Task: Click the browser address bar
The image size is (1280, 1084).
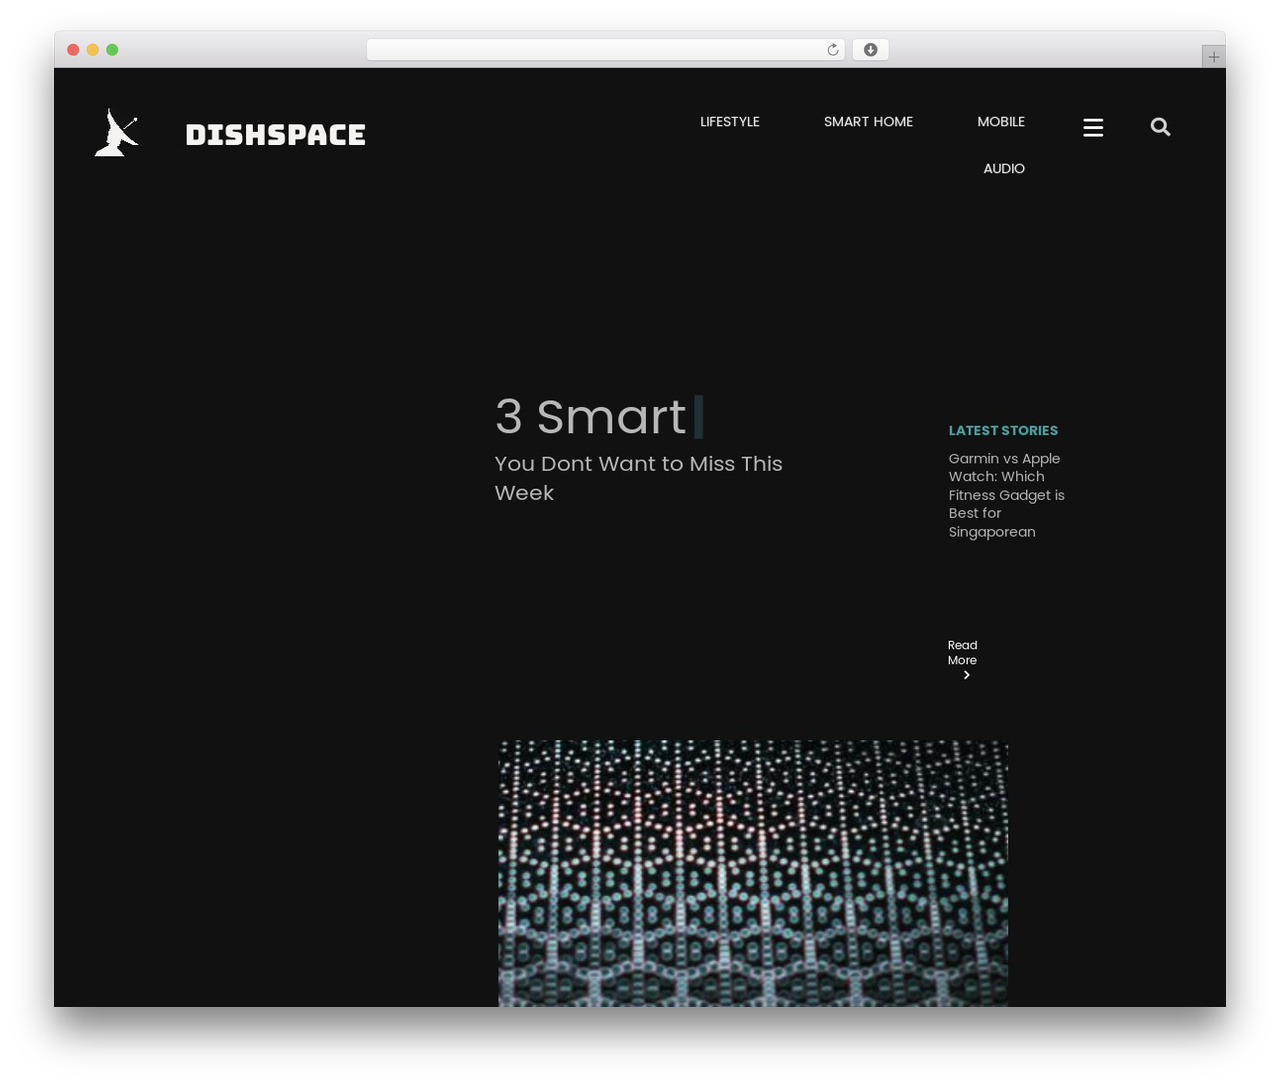Action: click(606, 50)
